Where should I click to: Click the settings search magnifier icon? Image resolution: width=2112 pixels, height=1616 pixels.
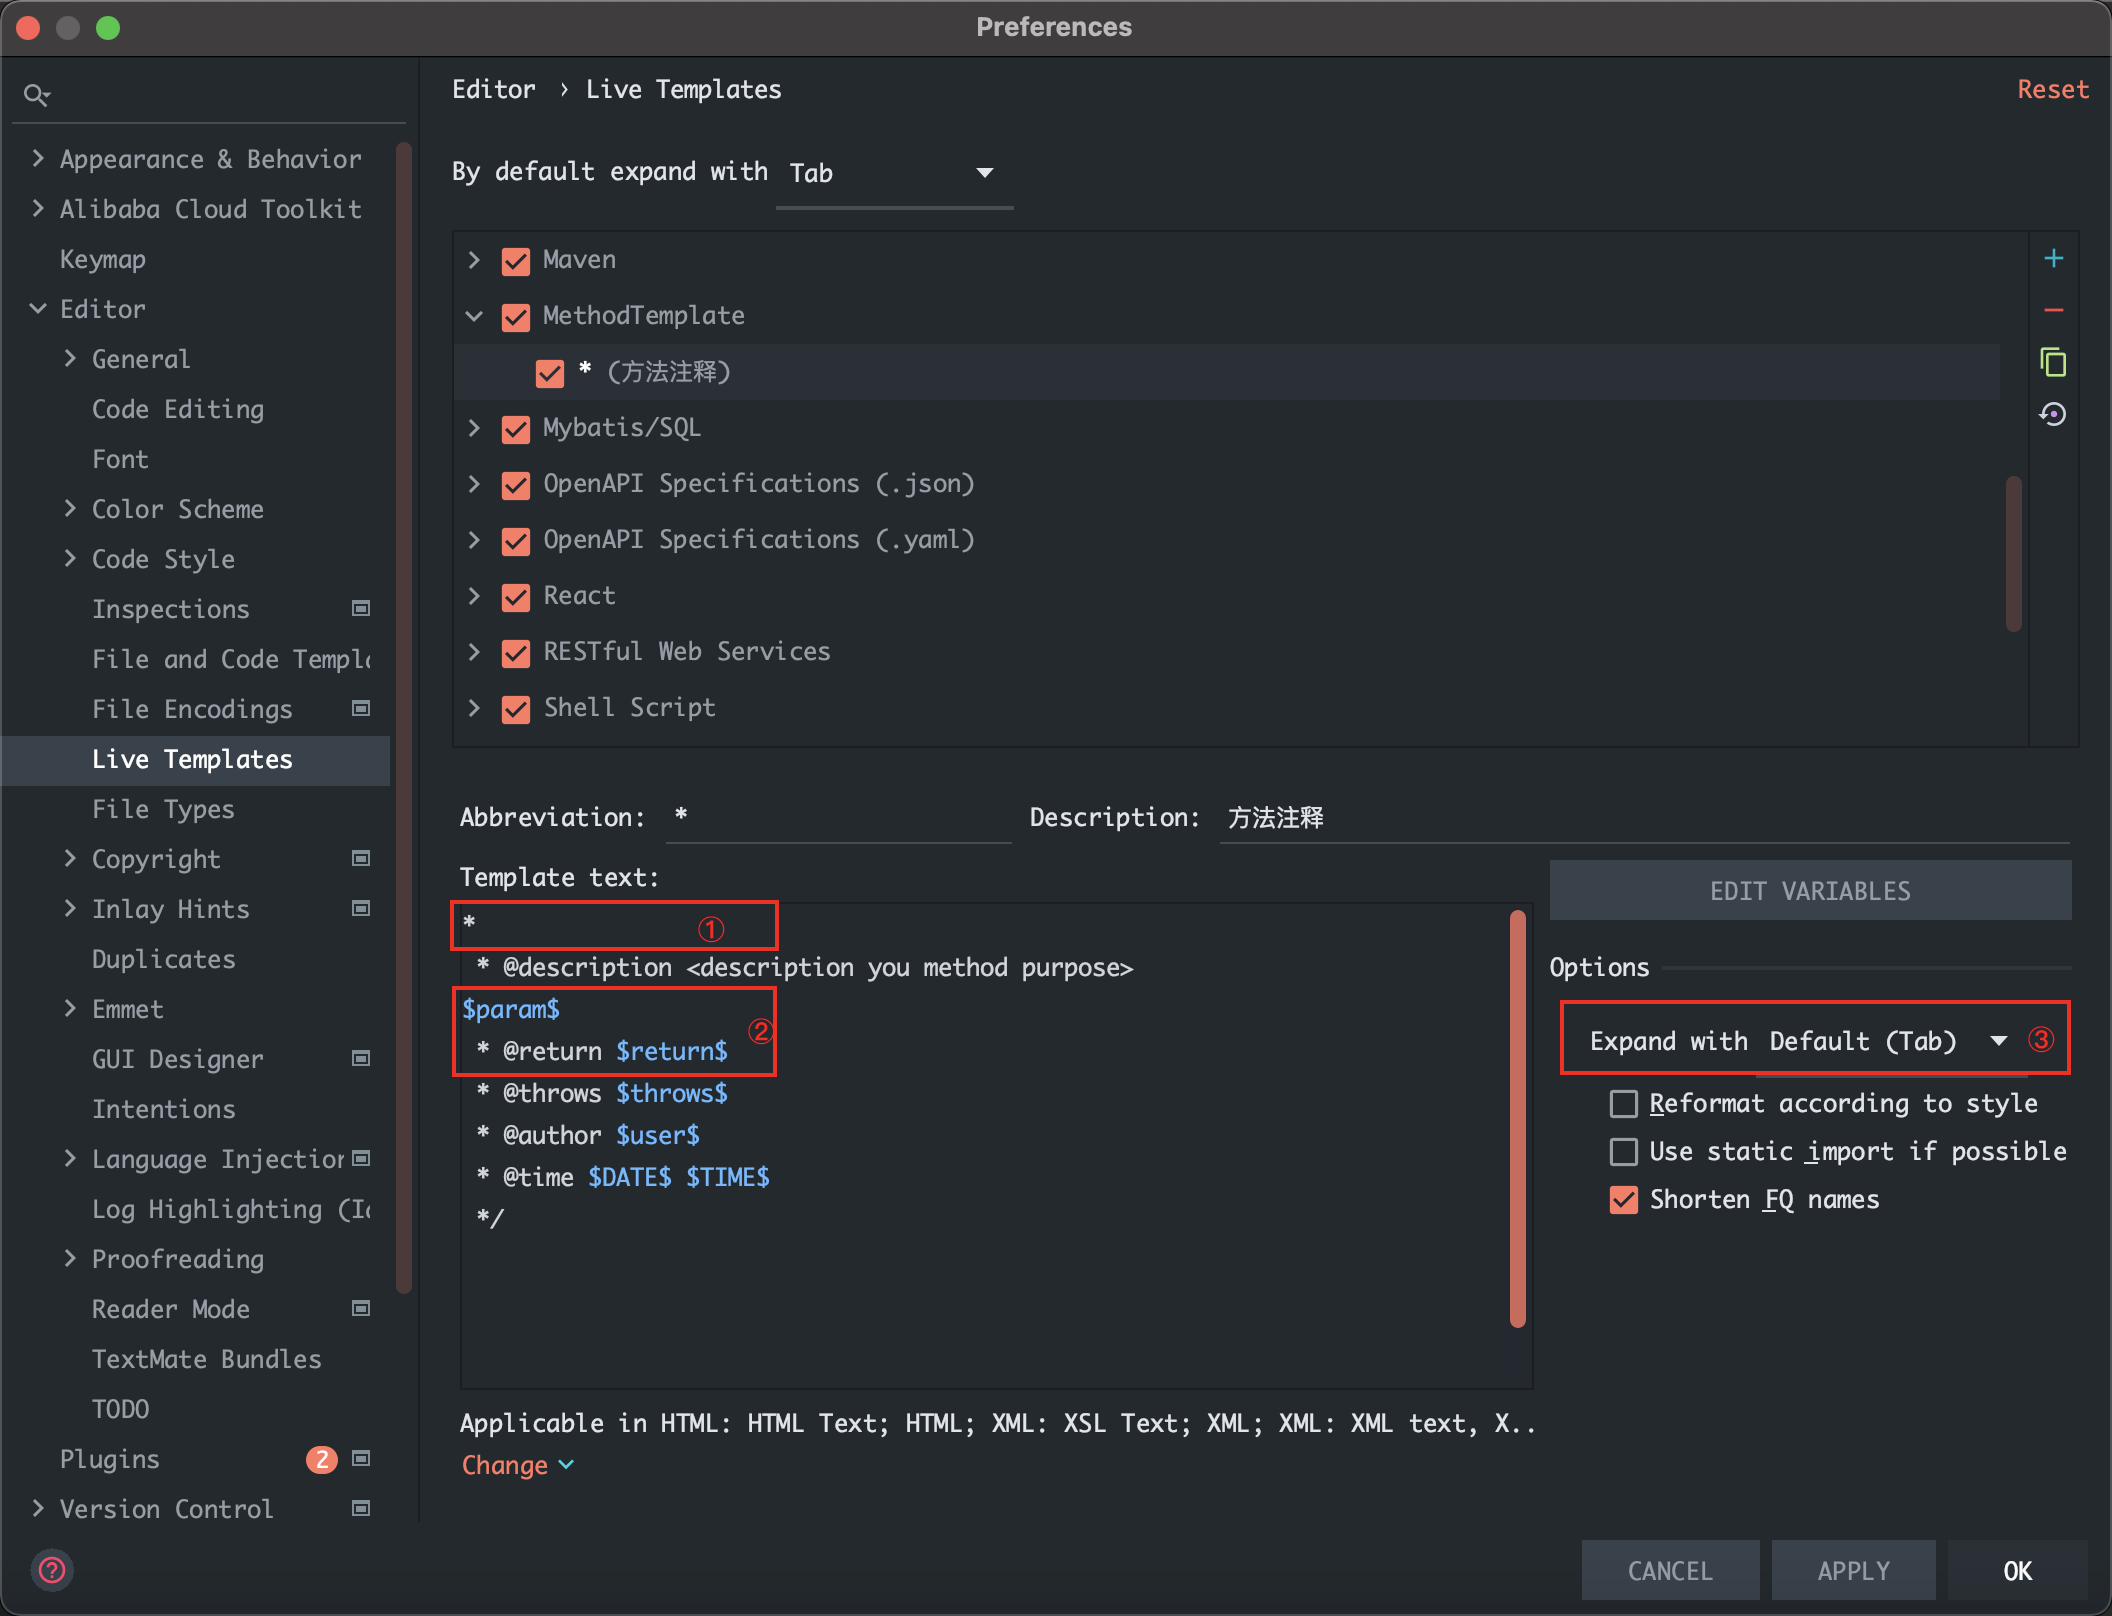pyautogui.click(x=36, y=95)
